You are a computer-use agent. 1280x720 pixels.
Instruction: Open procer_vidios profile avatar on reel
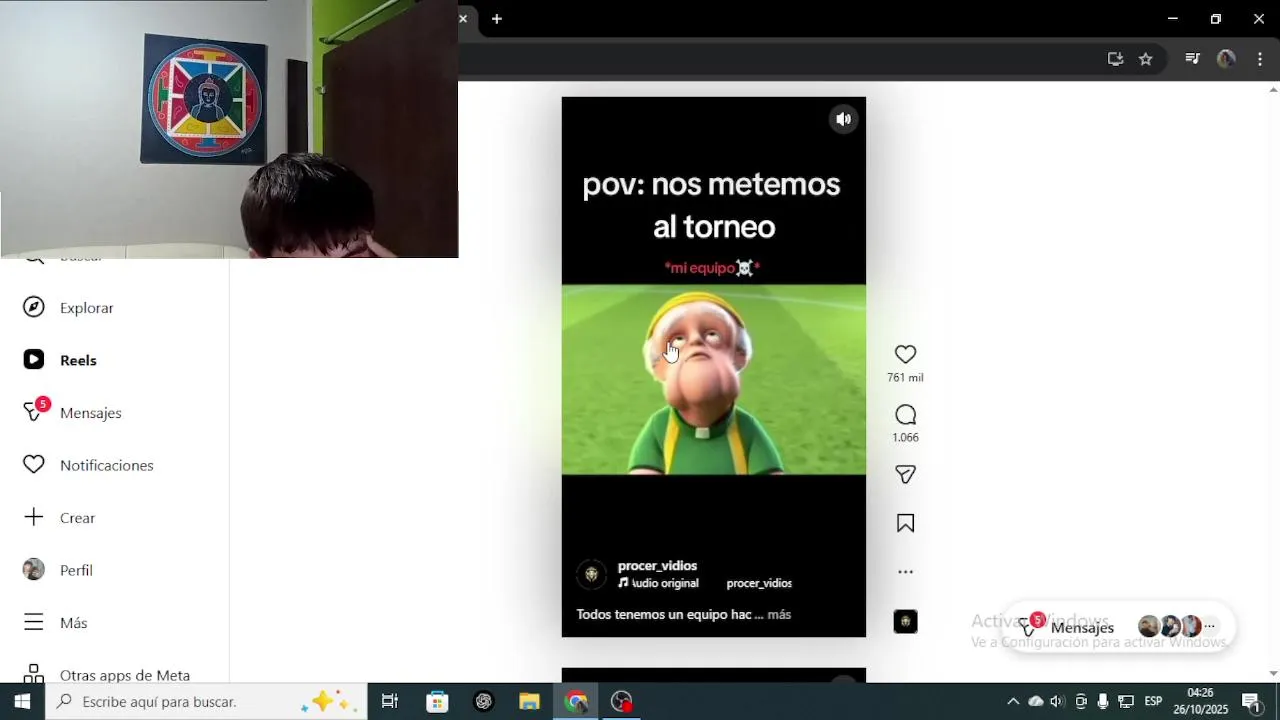click(591, 574)
